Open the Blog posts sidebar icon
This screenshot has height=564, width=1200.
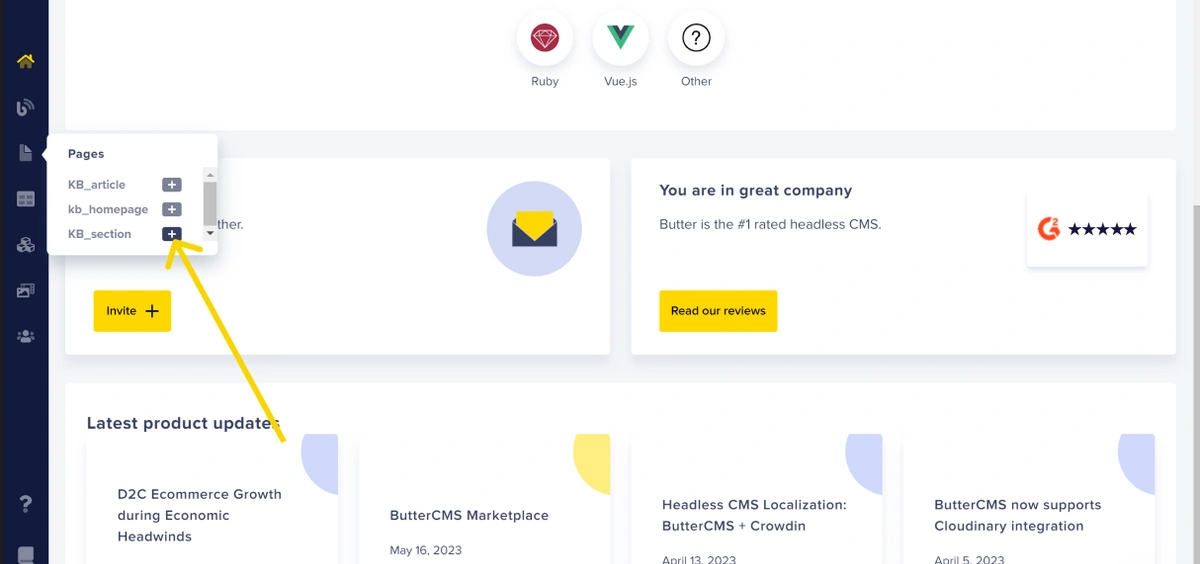click(26, 107)
